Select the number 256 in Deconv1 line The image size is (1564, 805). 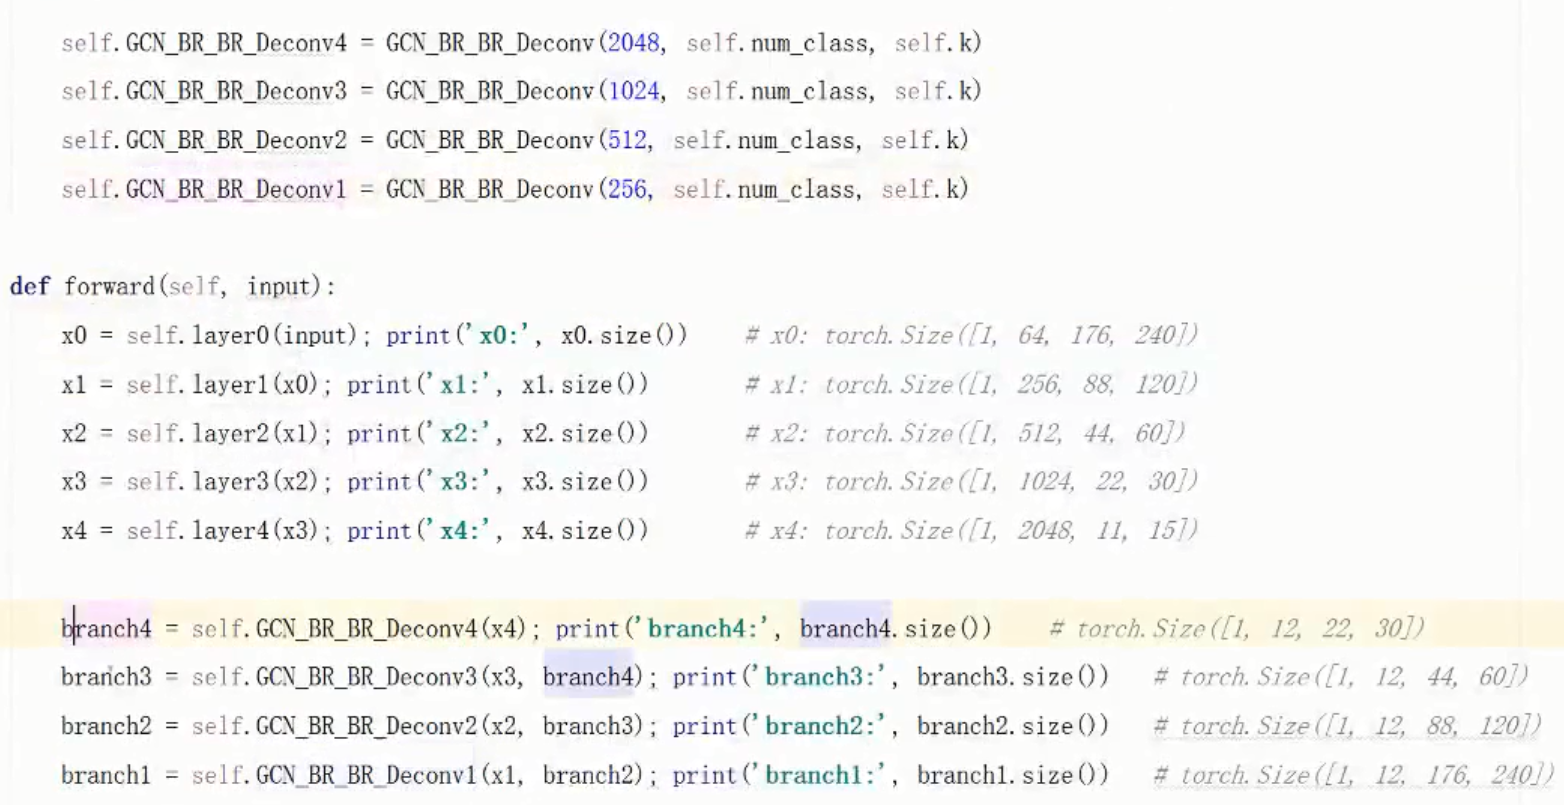pos(628,189)
